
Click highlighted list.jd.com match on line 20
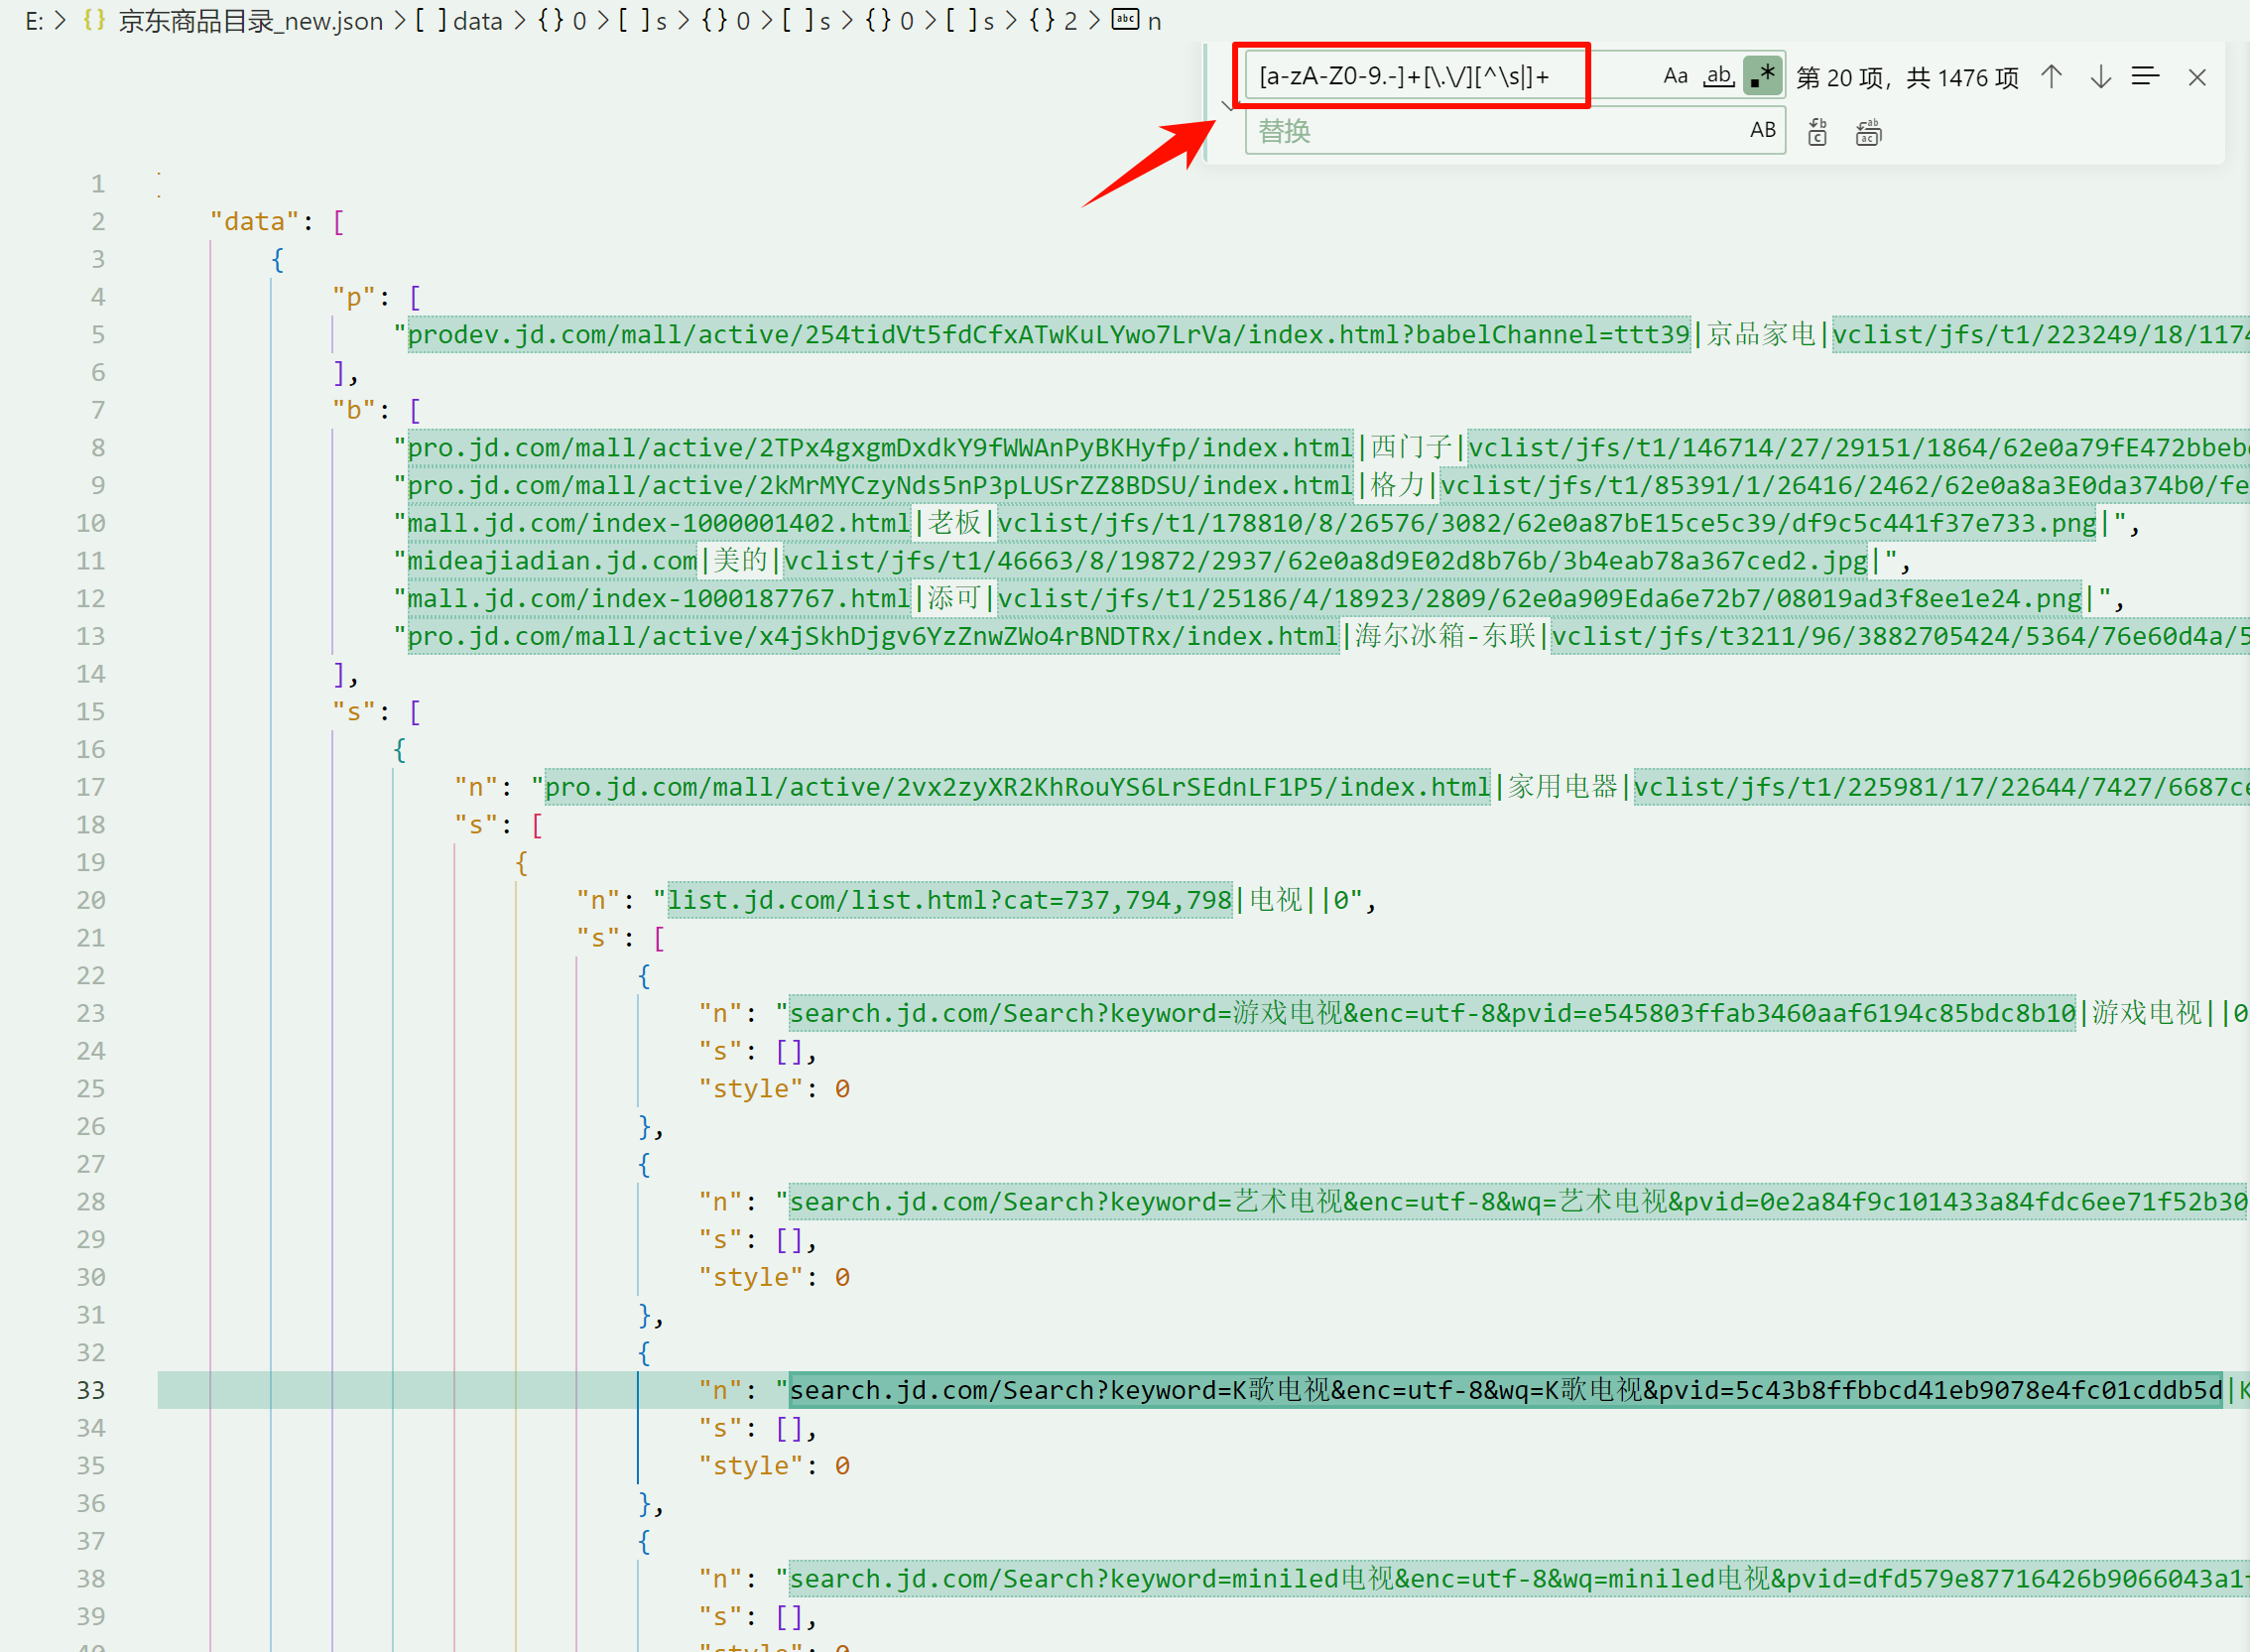pos(948,900)
